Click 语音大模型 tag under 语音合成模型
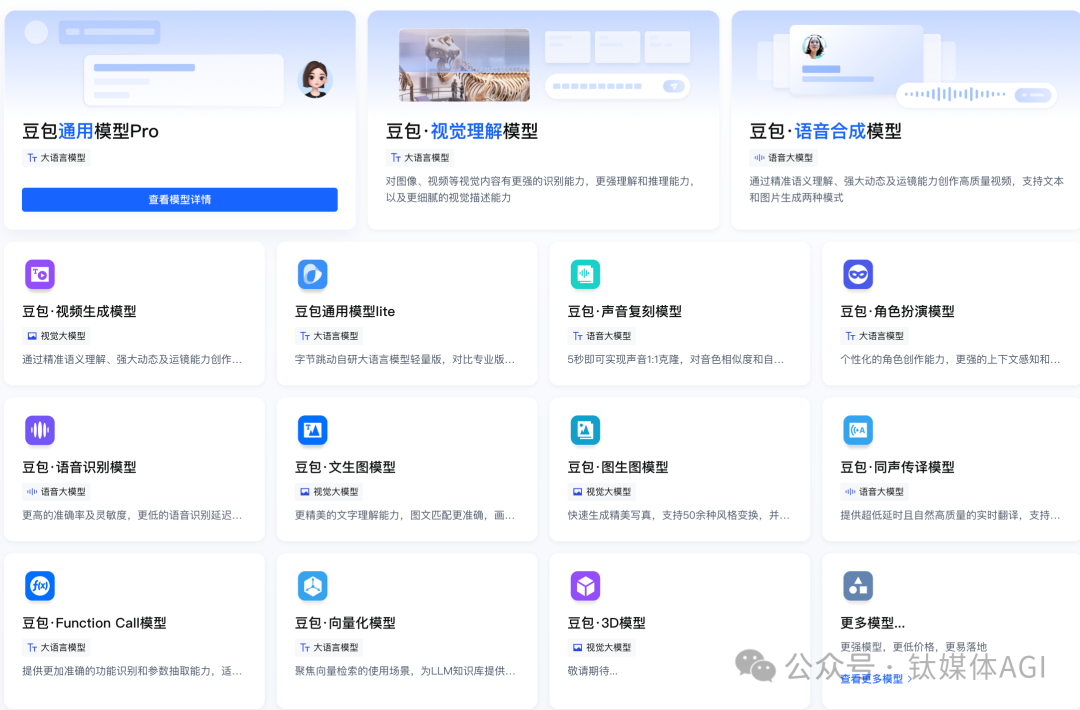 point(783,158)
